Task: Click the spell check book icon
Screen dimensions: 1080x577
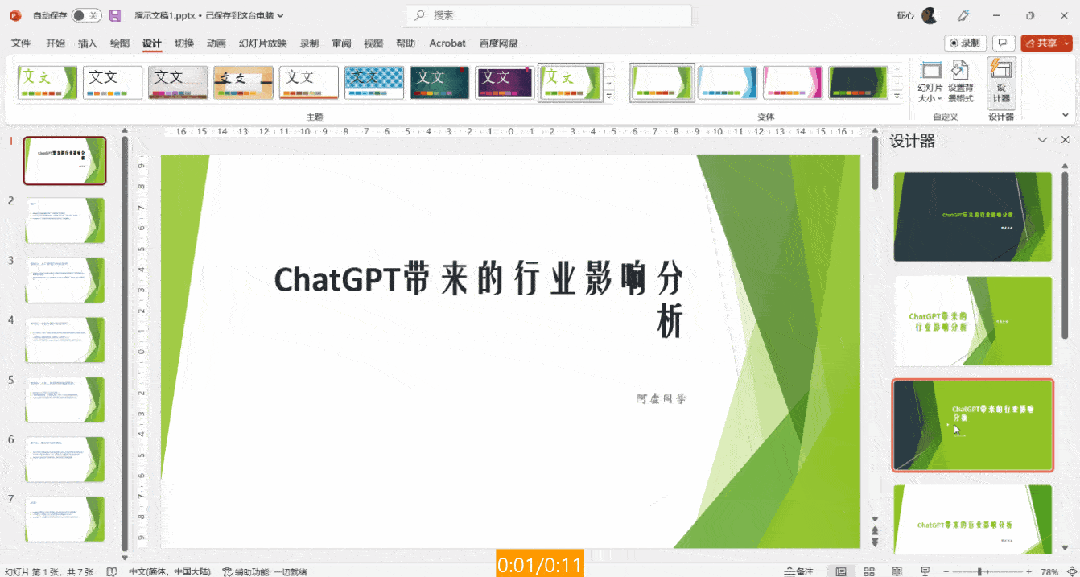Action: (x=112, y=571)
